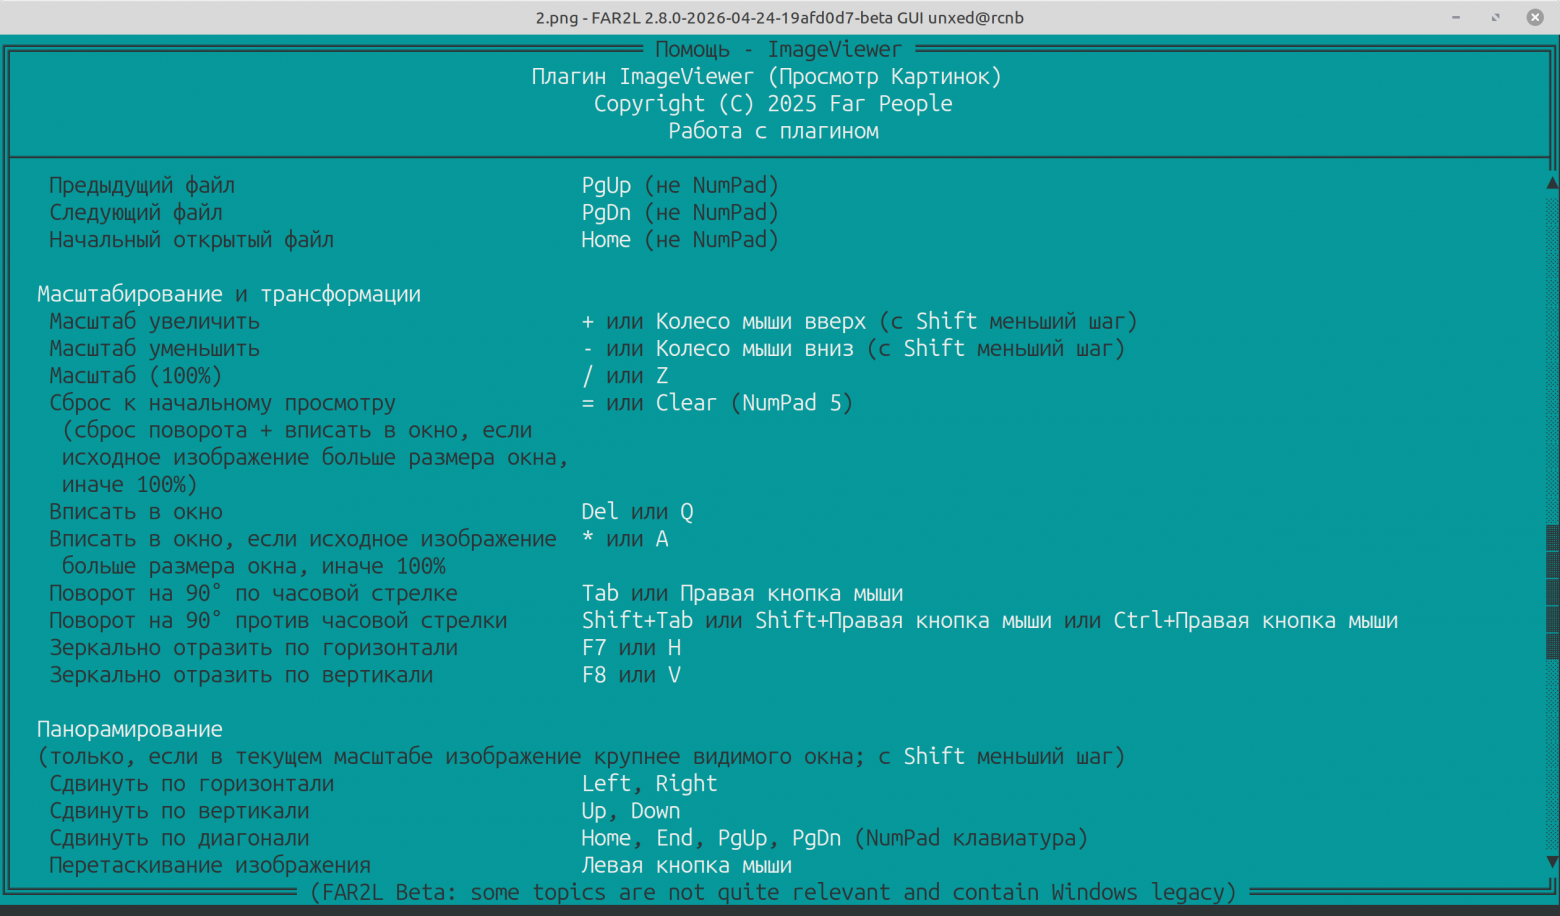Click "Поворот на 90° по часовой стрелке" label
Screen dimensions: 1560x916
point(253,593)
